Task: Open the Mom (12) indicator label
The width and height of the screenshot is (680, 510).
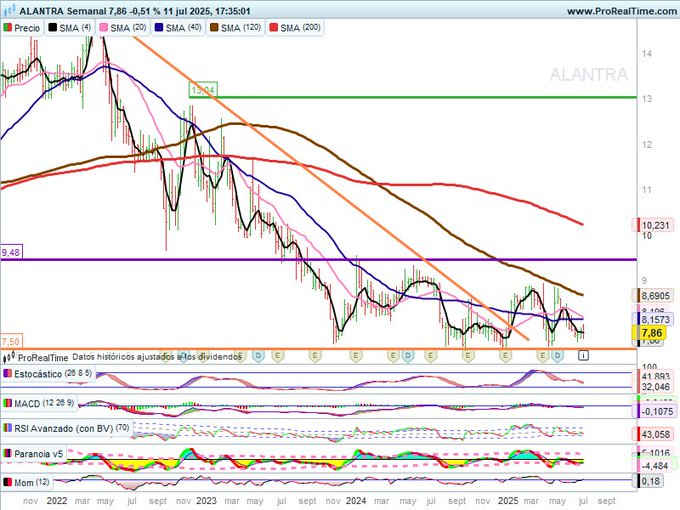Action: [x=26, y=482]
